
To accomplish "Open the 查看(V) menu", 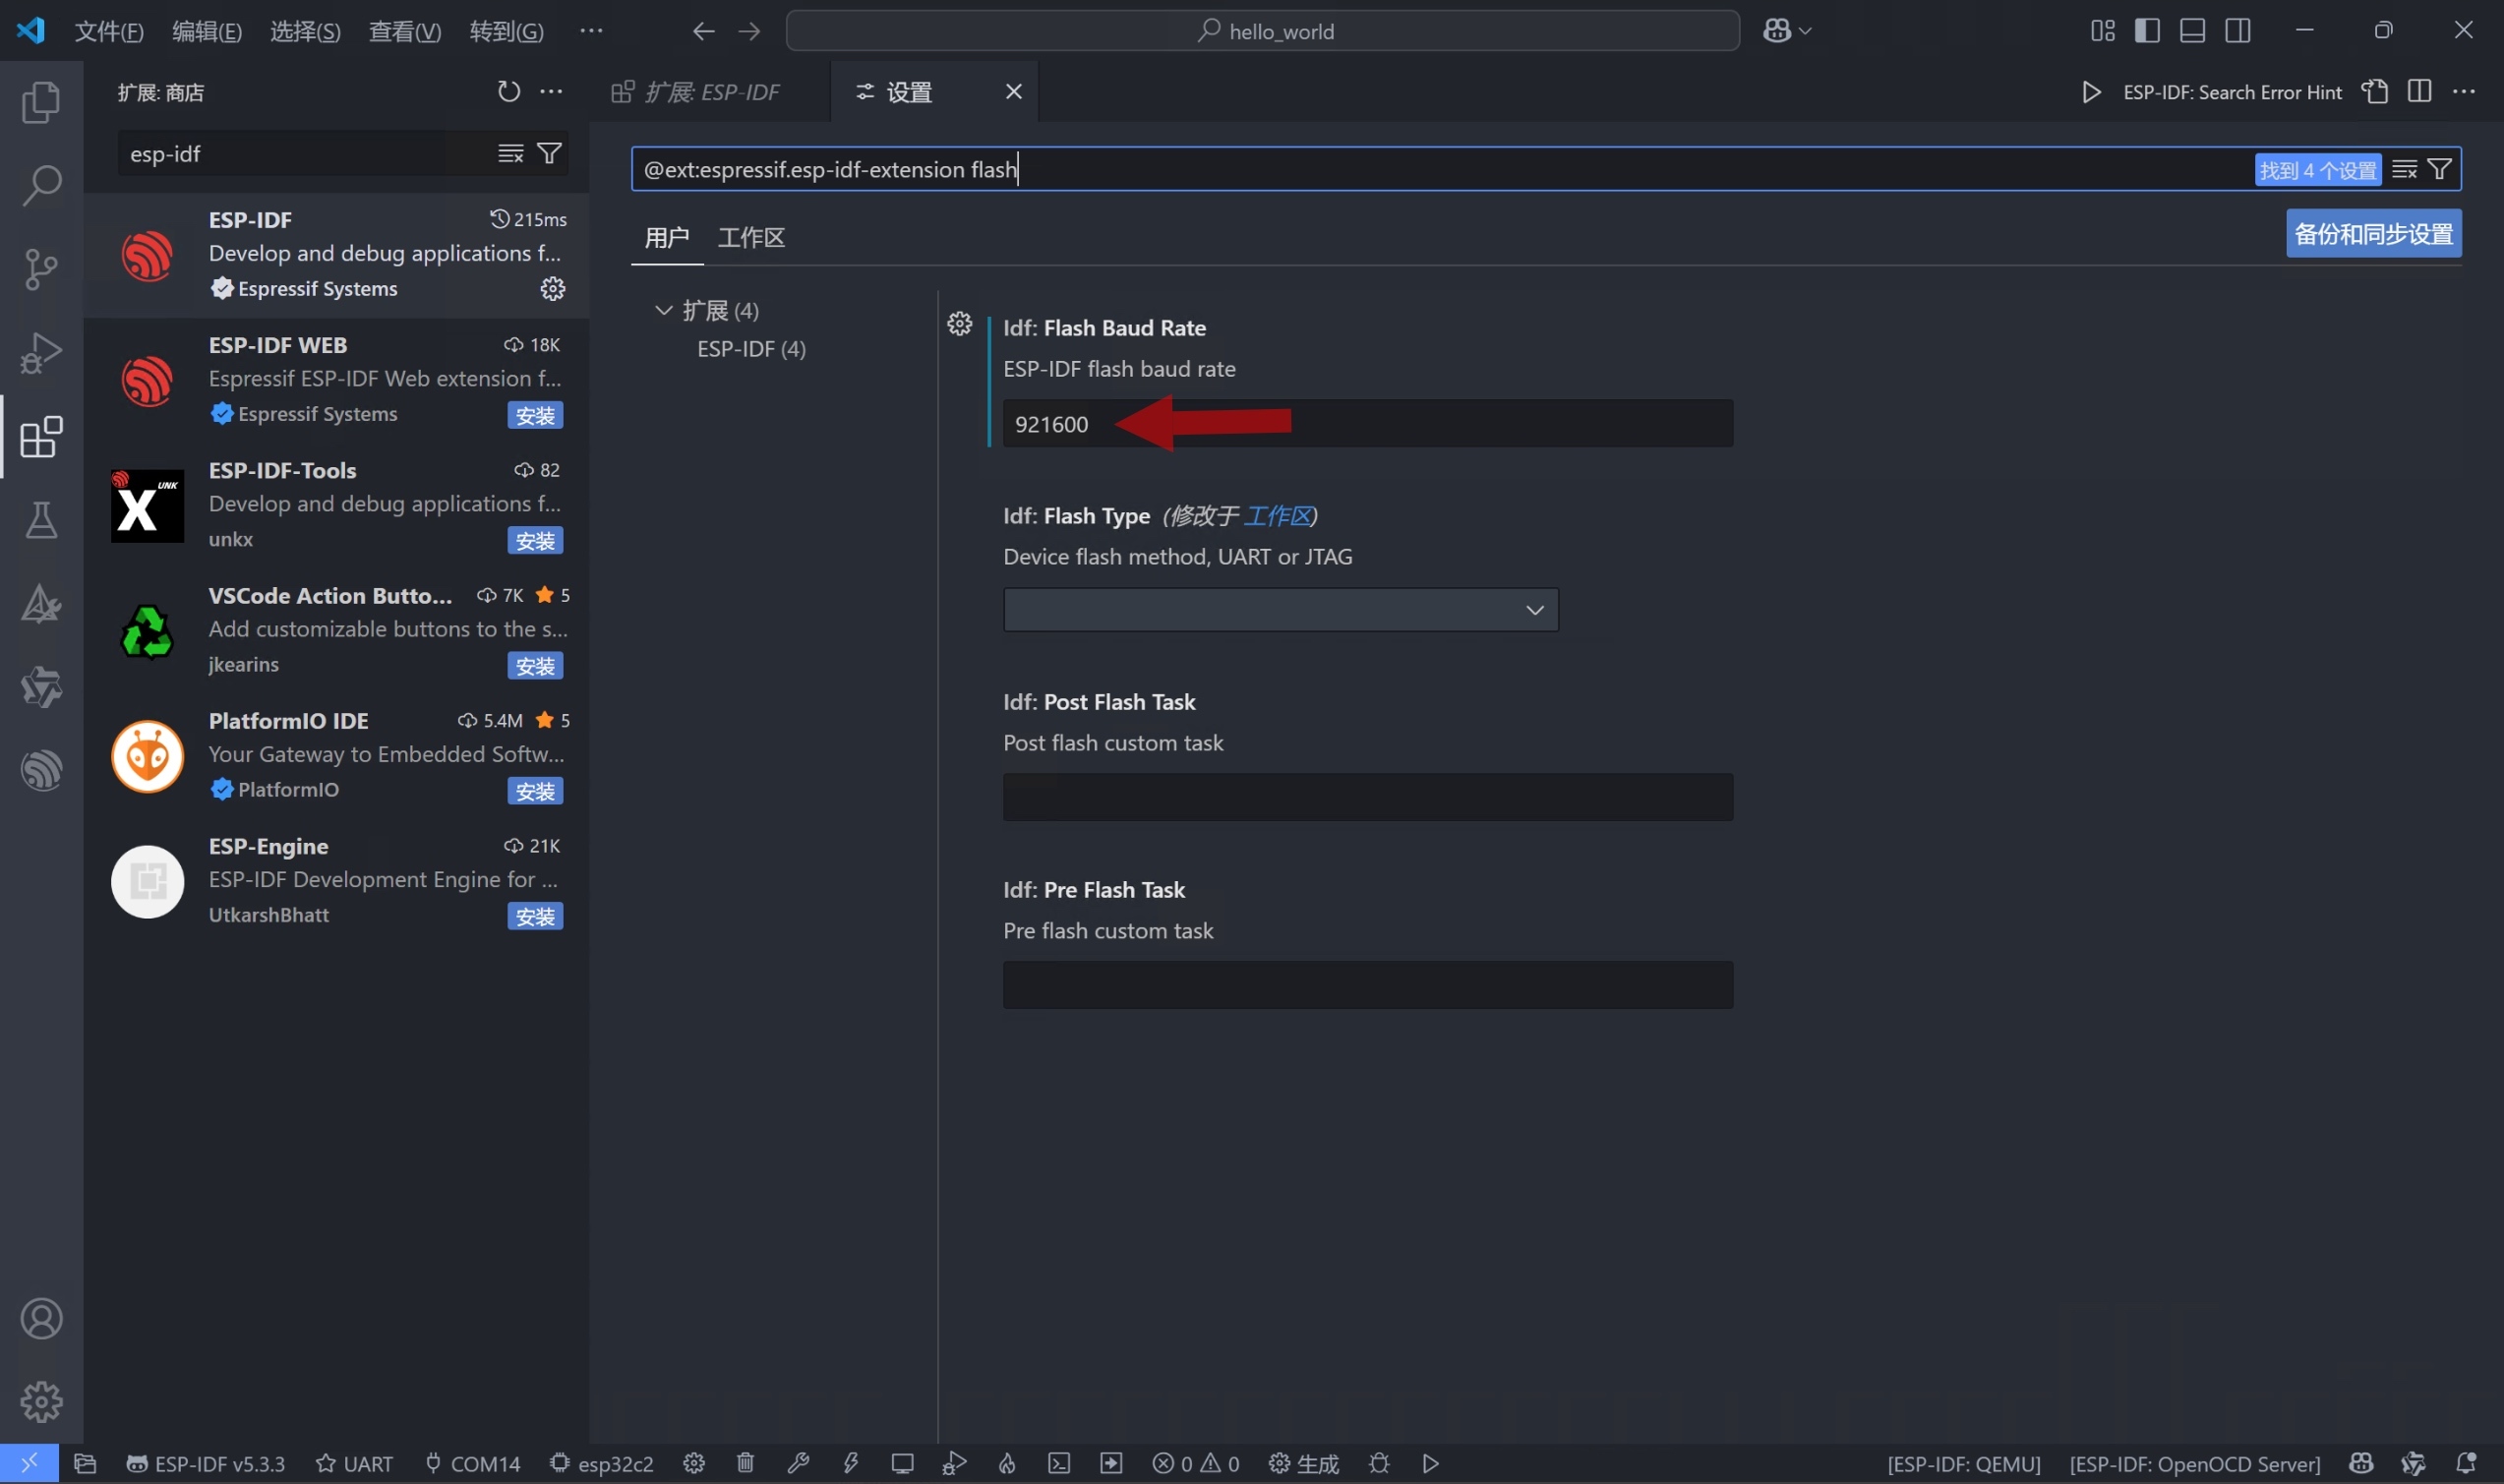I will pyautogui.click(x=404, y=31).
